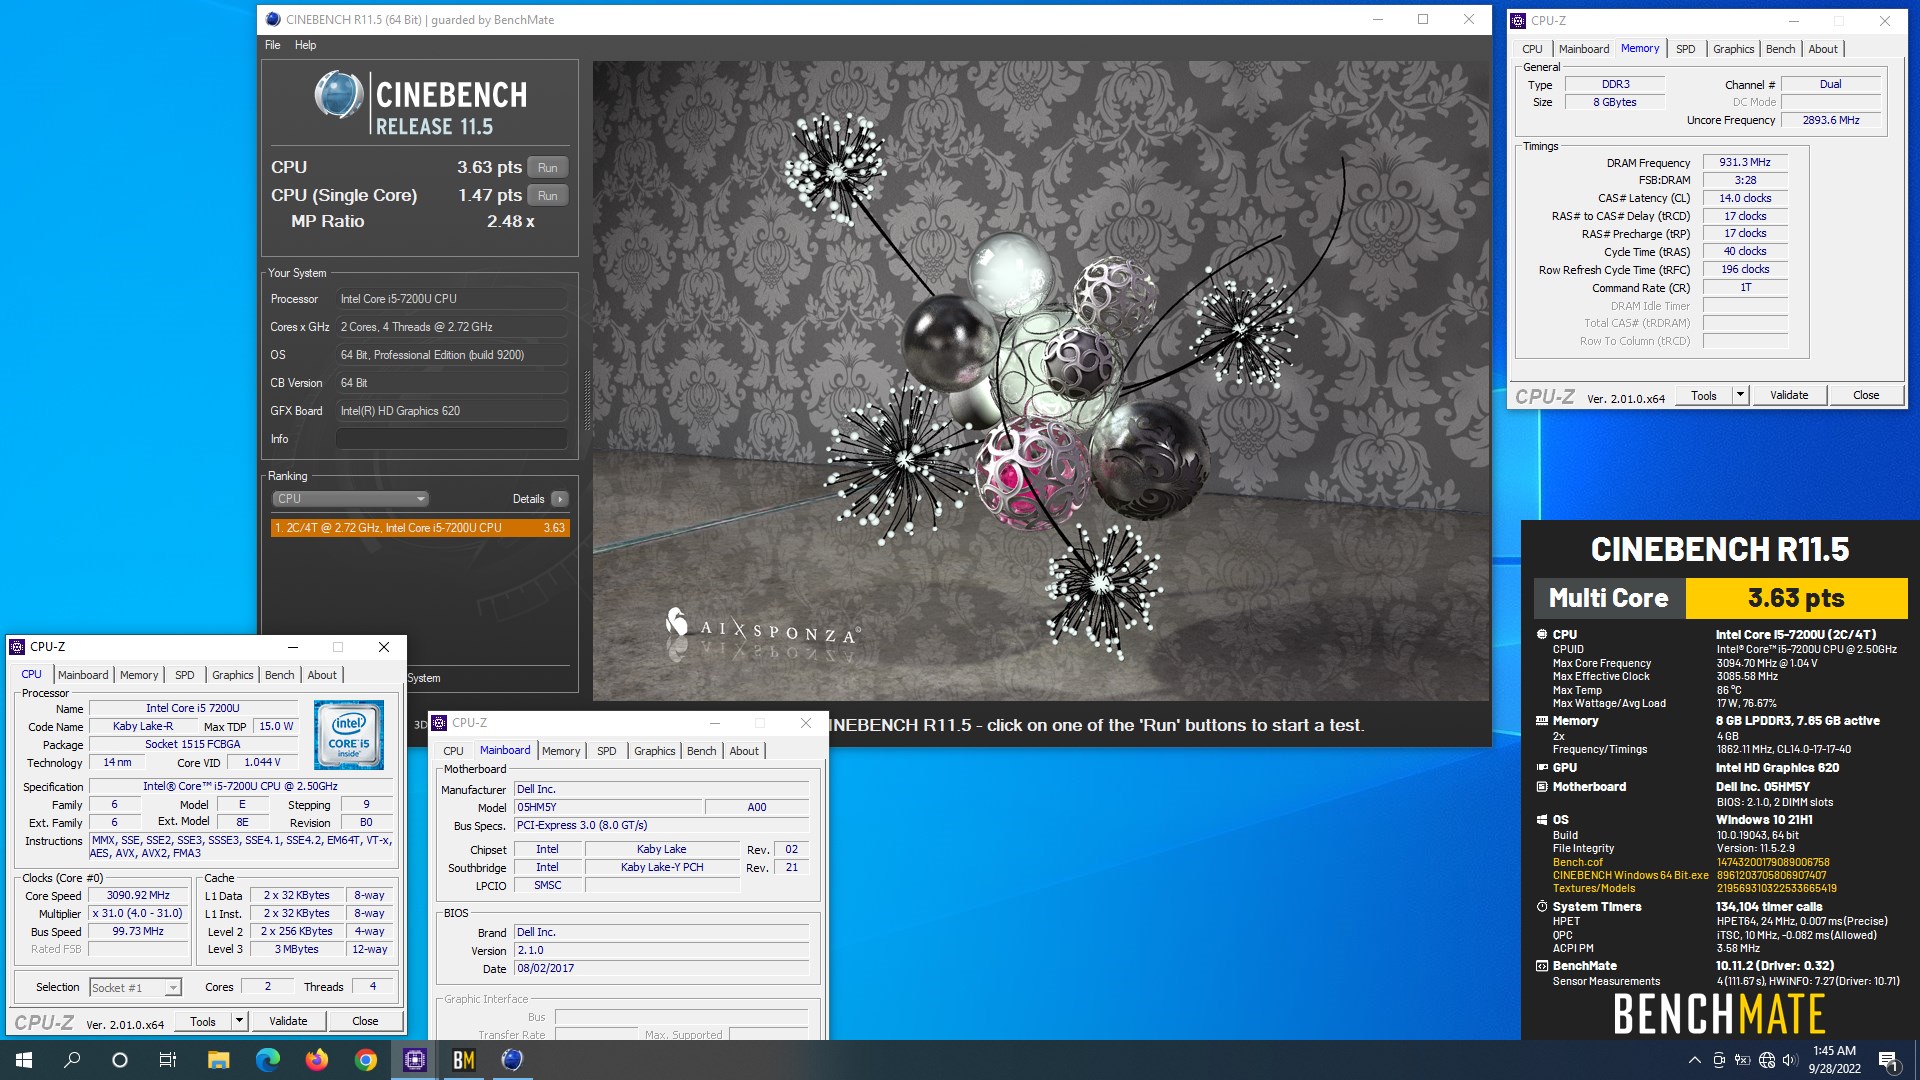Image resolution: width=1920 pixels, height=1080 pixels.
Task: Switch to CPU-Z via its taskbar icon
Action: pos(415,1060)
